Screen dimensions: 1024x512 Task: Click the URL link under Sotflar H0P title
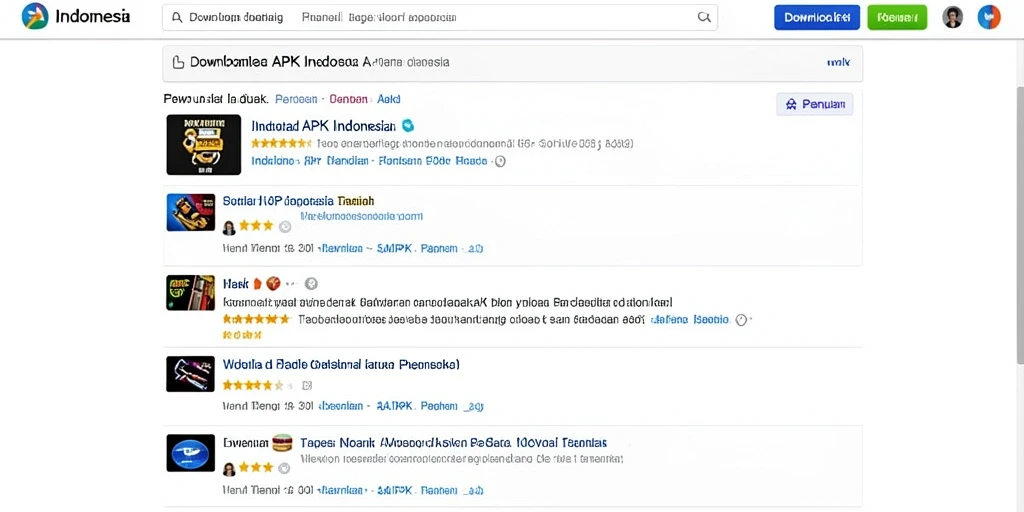pos(361,215)
